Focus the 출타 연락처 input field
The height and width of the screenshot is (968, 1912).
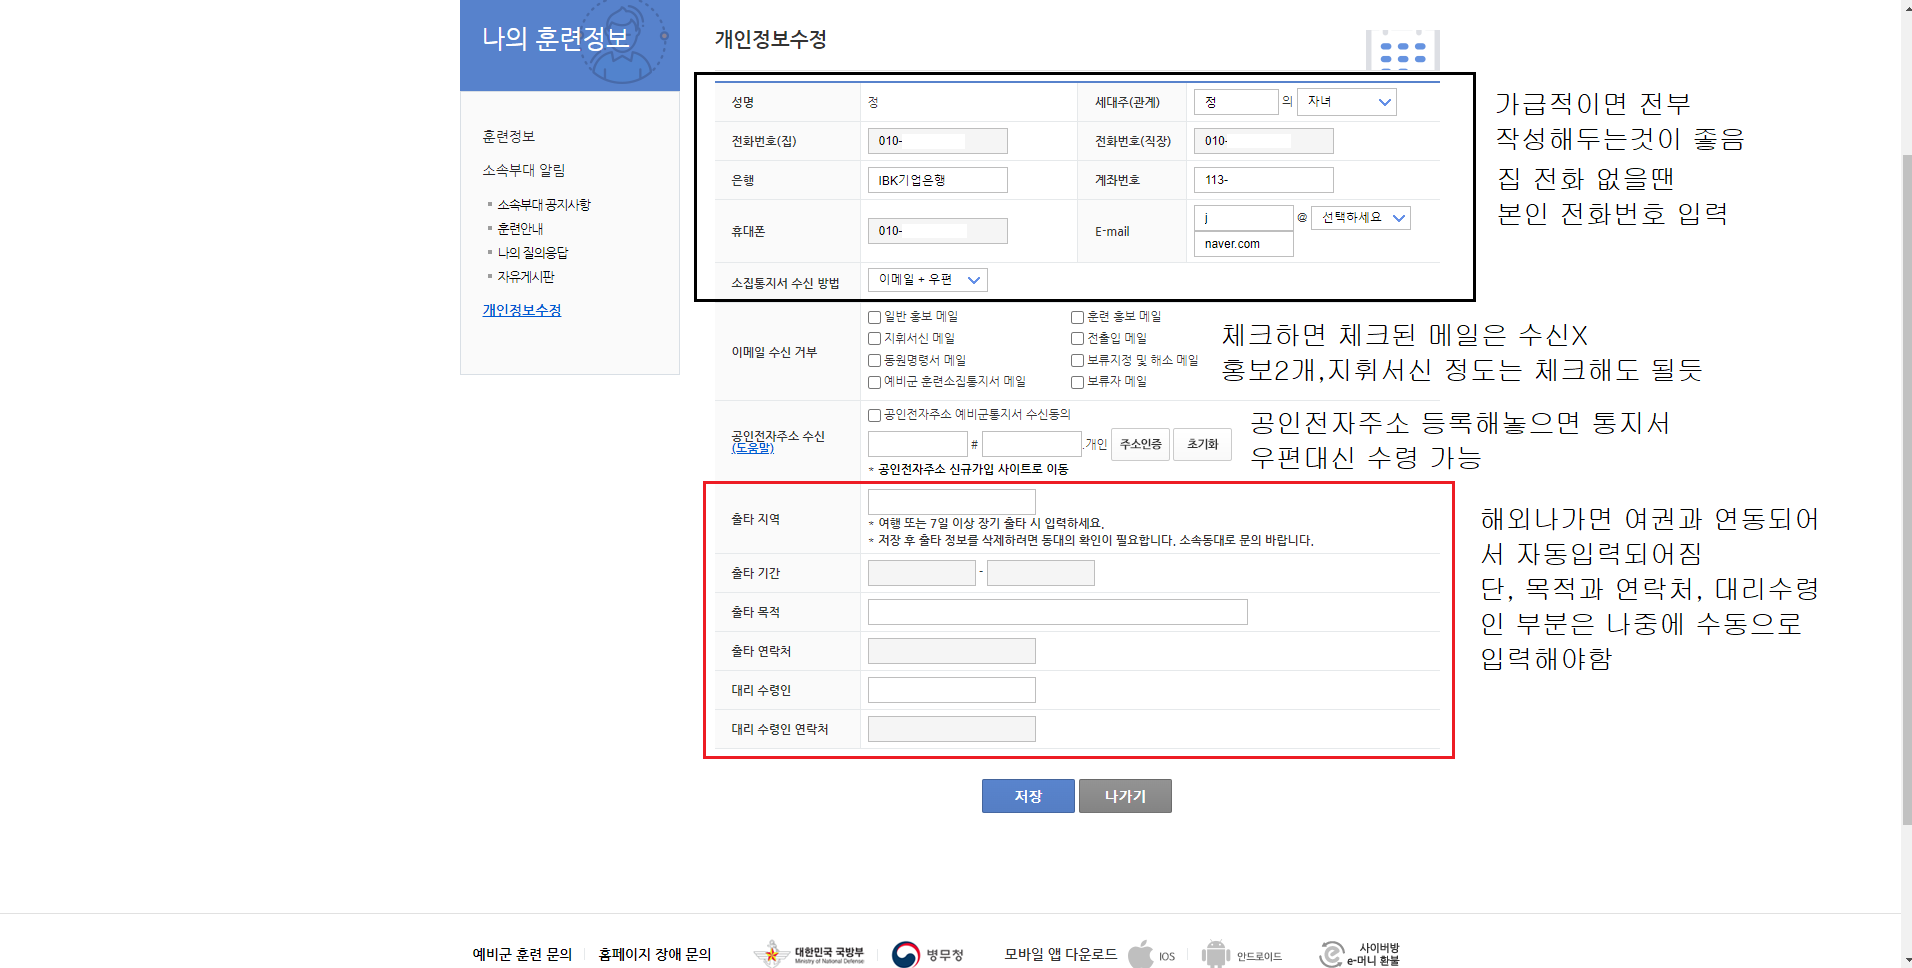tap(952, 651)
